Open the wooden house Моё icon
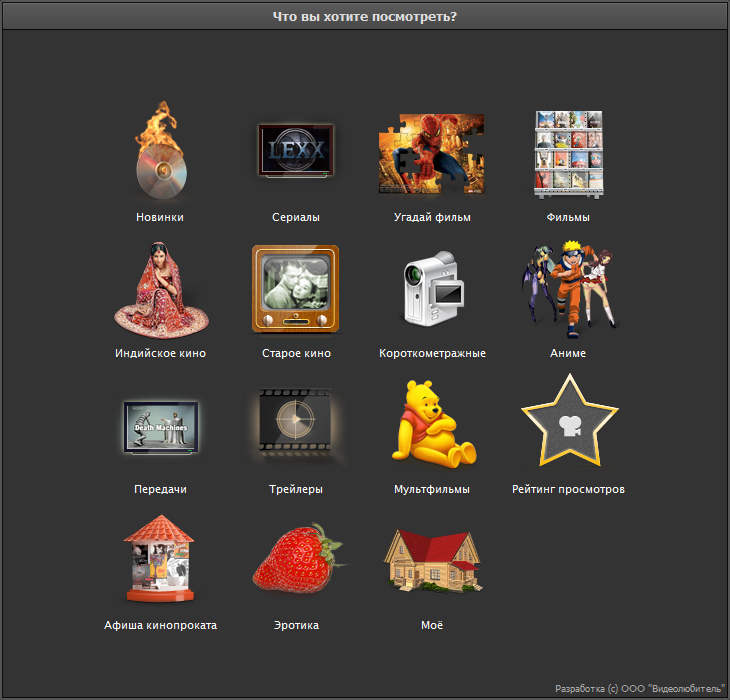 [x=433, y=561]
